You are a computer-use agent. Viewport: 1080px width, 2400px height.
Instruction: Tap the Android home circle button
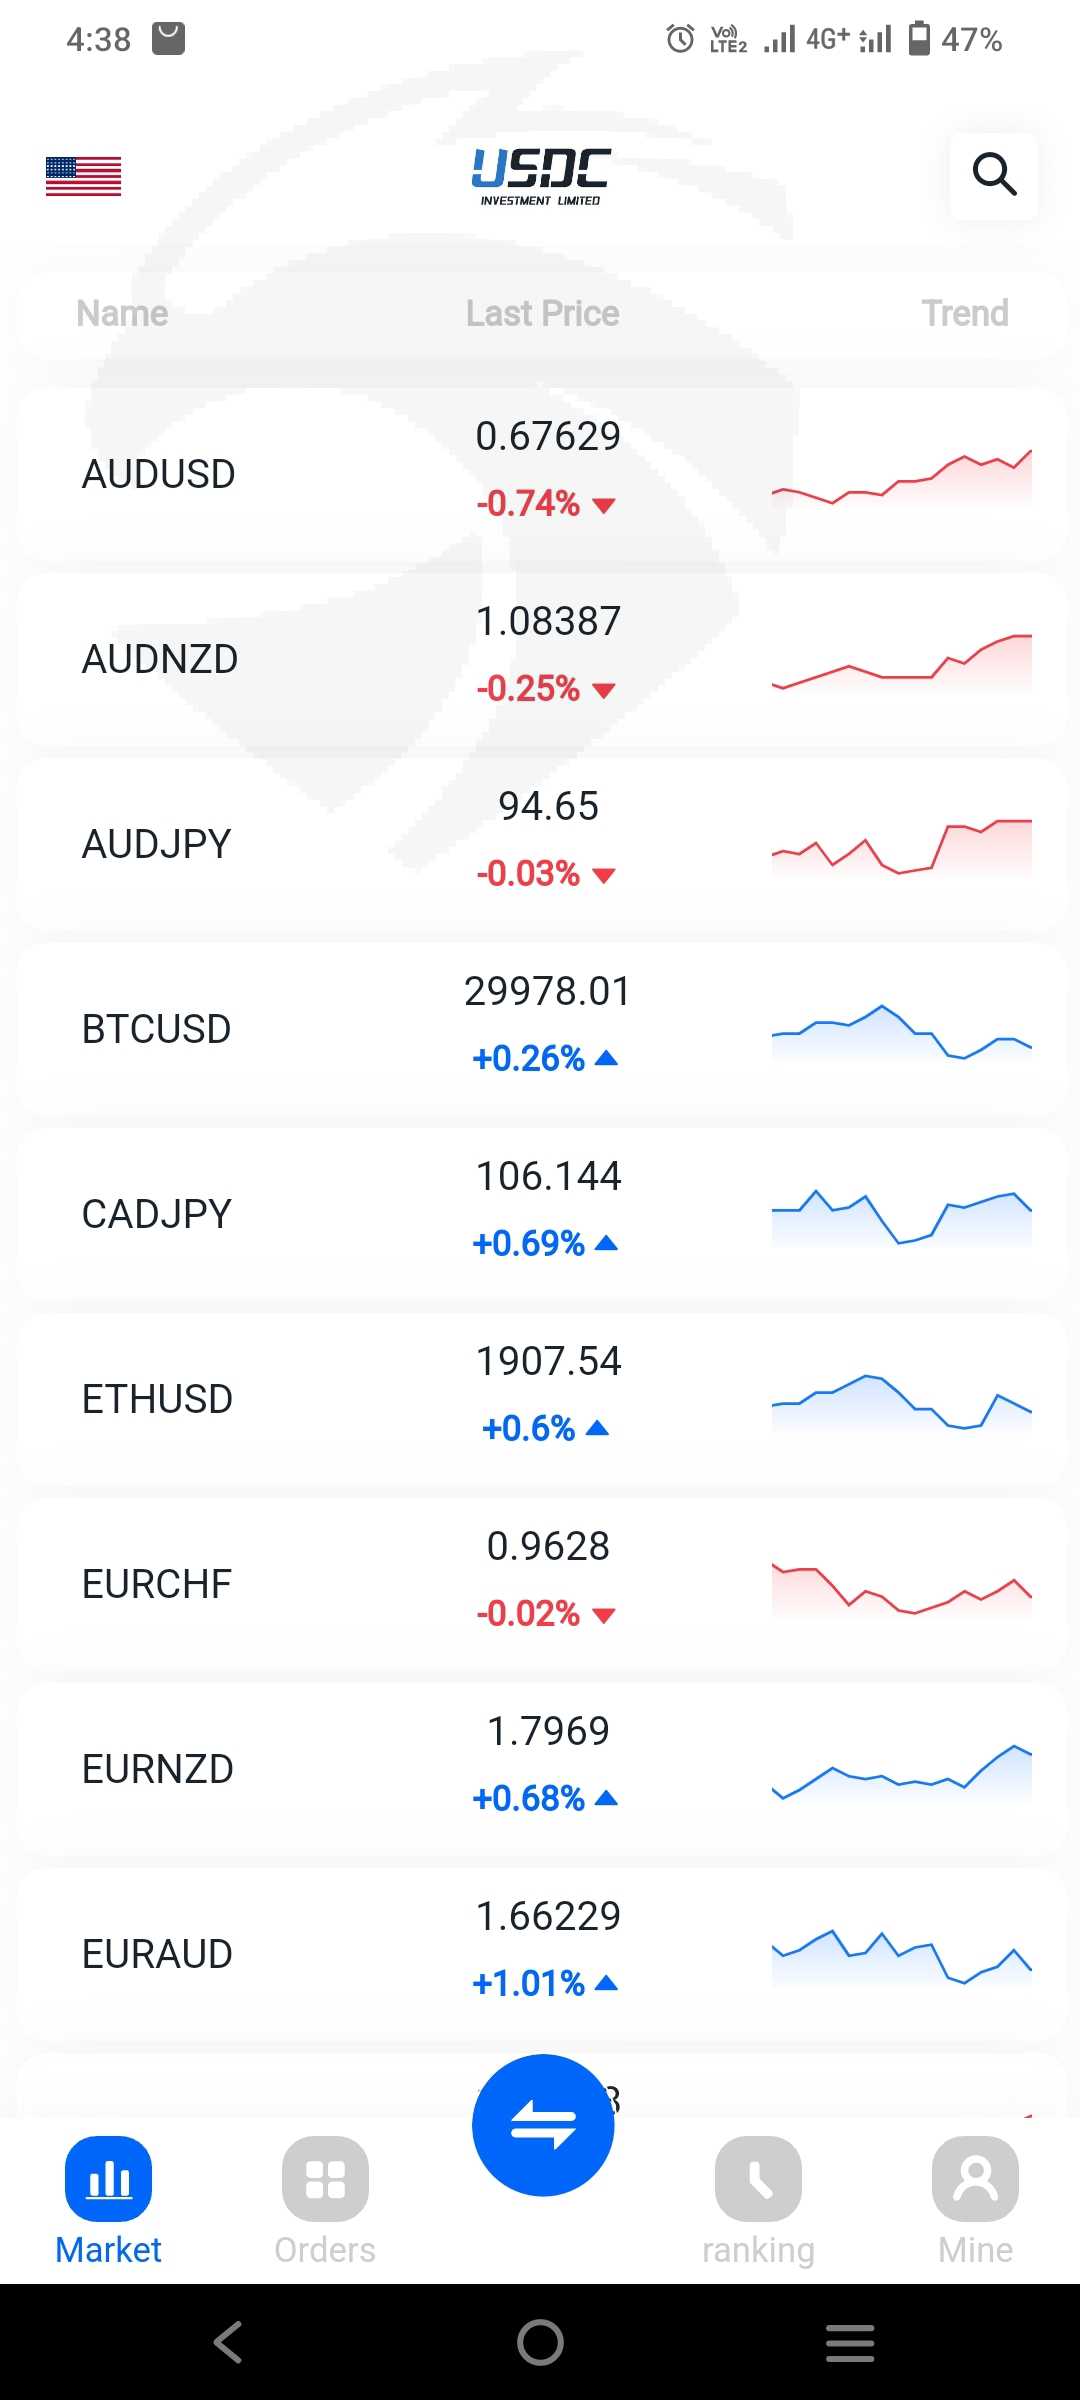540,2342
